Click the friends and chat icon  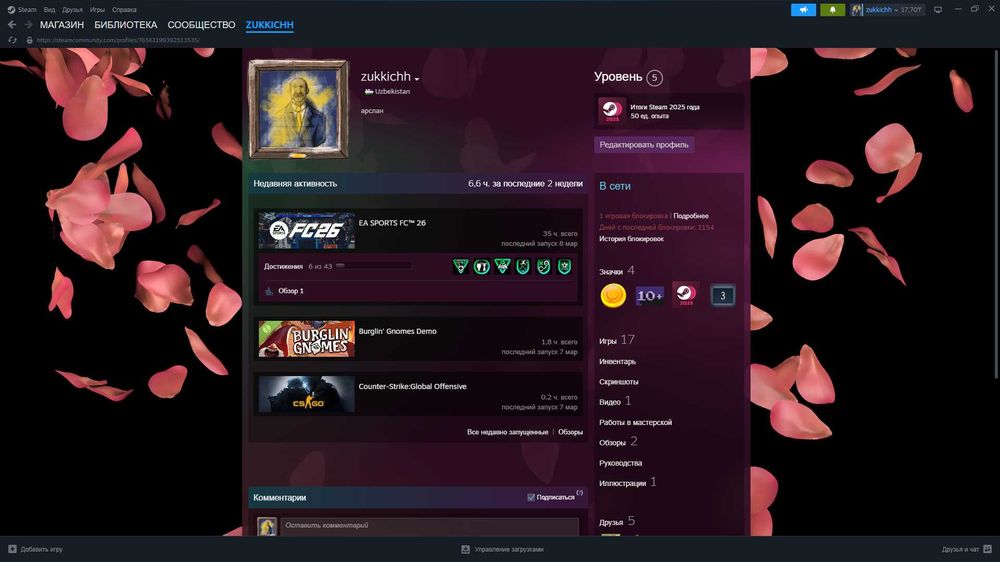(987, 549)
